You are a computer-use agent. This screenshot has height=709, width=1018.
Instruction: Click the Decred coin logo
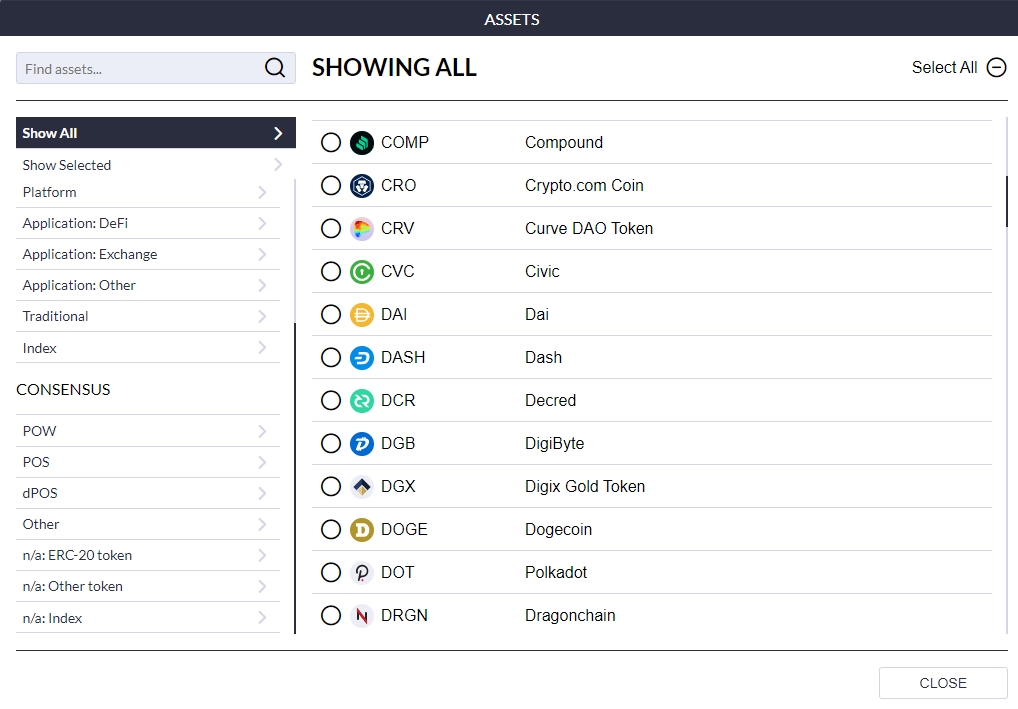coord(362,401)
